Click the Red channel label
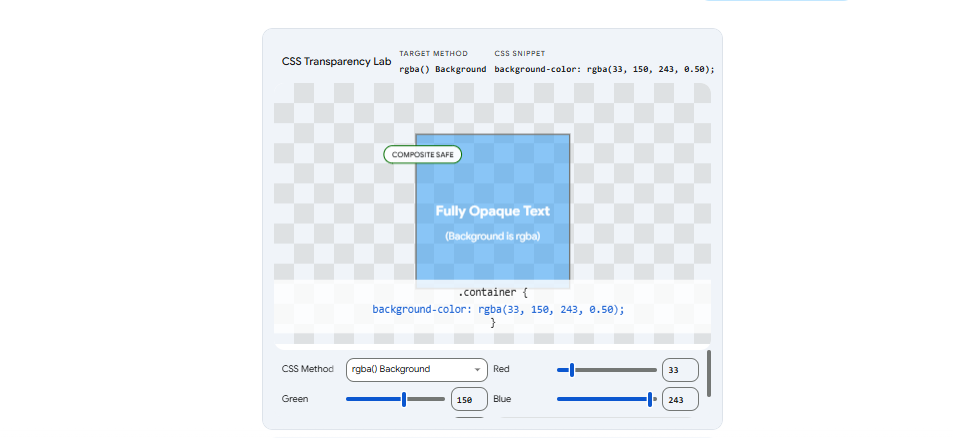Image resolution: width=953 pixels, height=438 pixels. pos(503,369)
